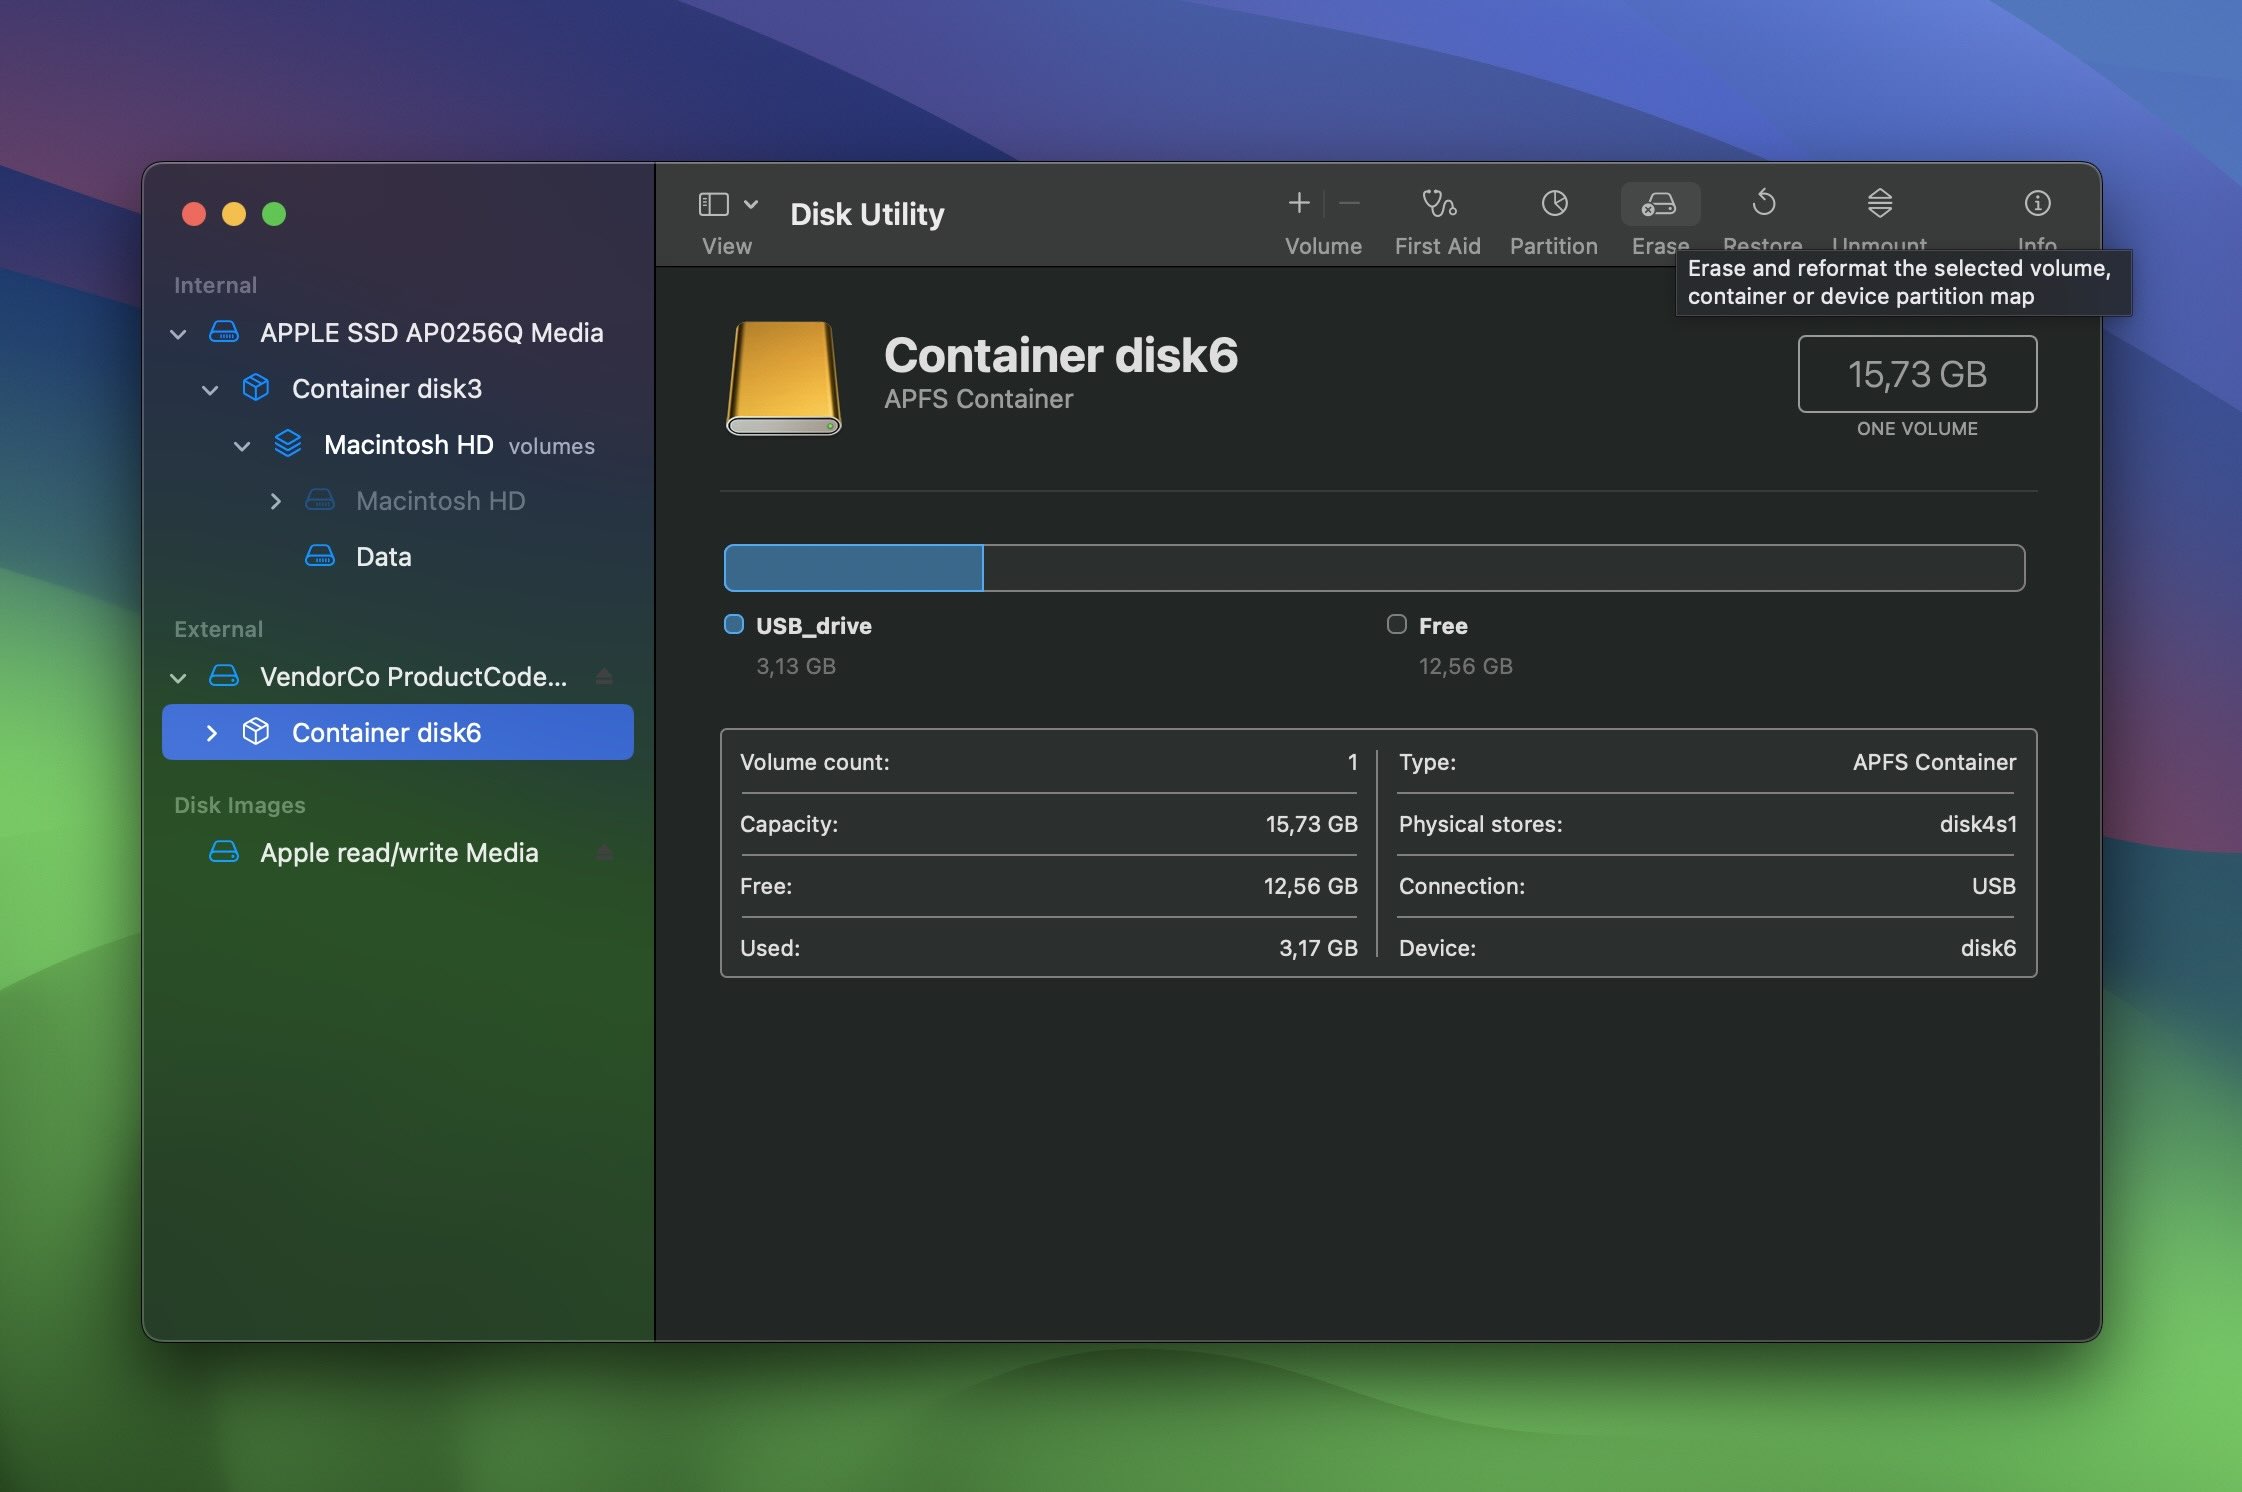Expand Container disk6 chevron
This screenshot has width=2242, height=1492.
click(211, 733)
